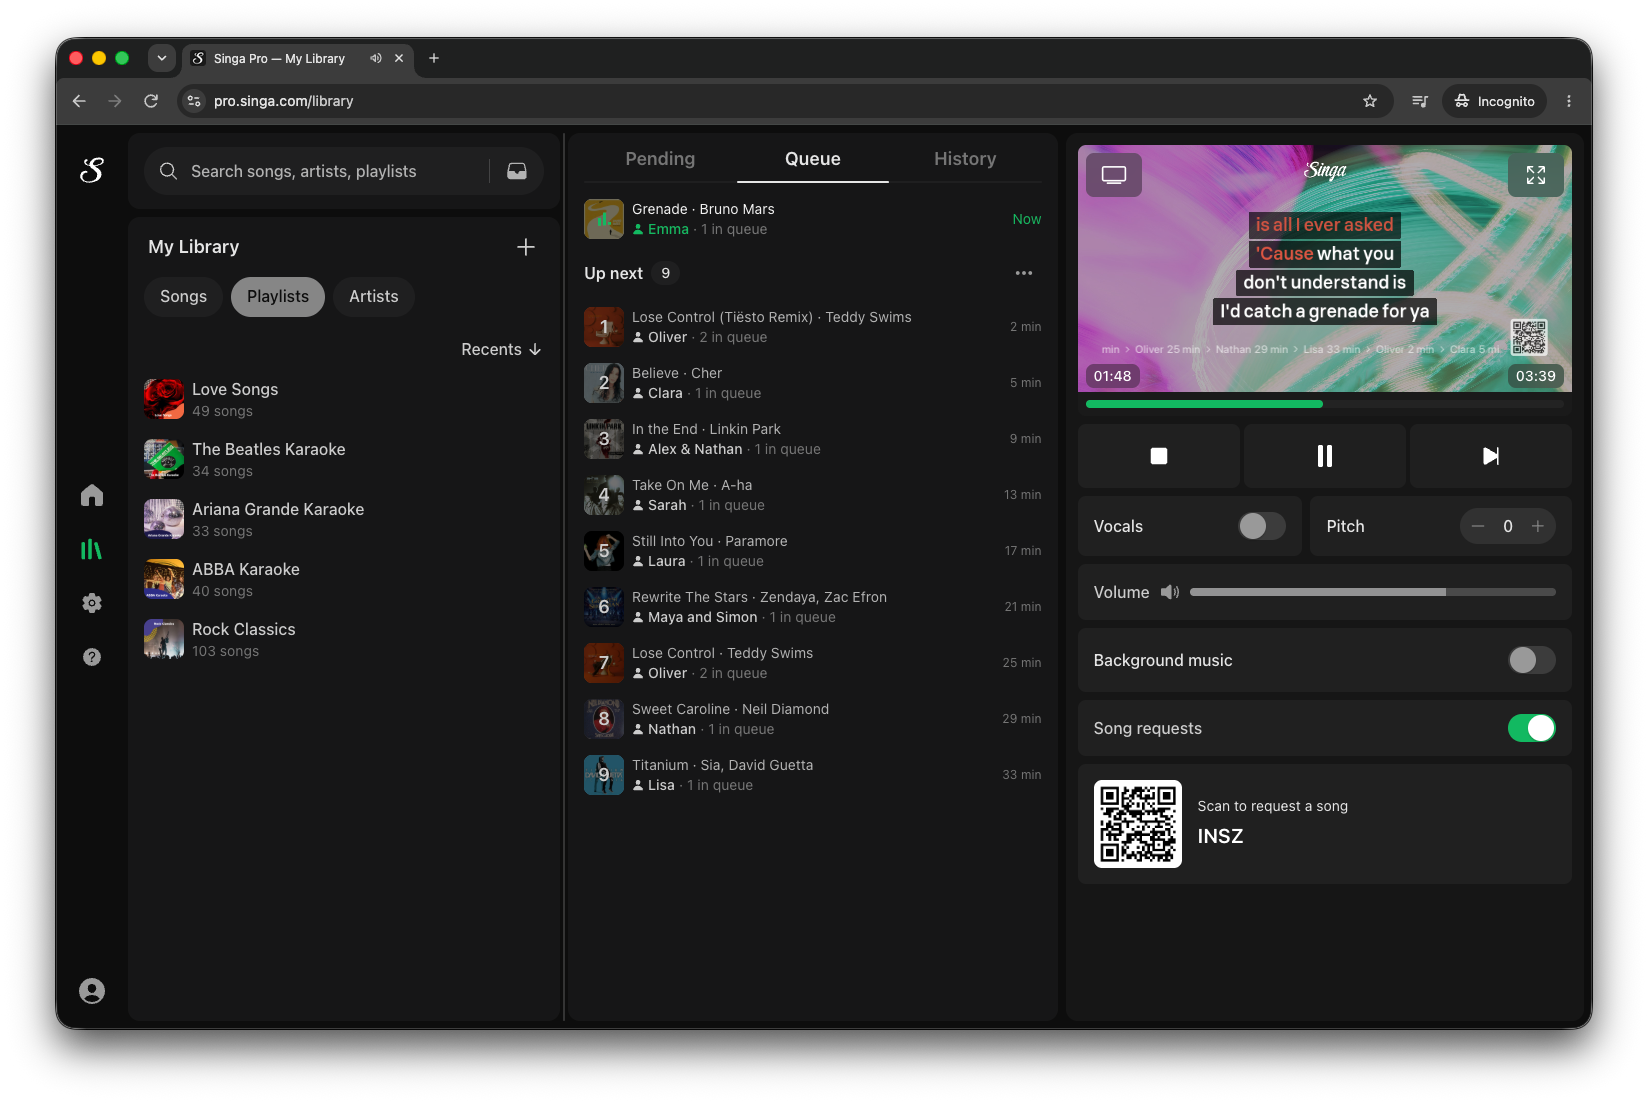Screen dimensions: 1648x1103
Task: Open the Rock Classics playlist
Action: pyautogui.click(x=344, y=639)
